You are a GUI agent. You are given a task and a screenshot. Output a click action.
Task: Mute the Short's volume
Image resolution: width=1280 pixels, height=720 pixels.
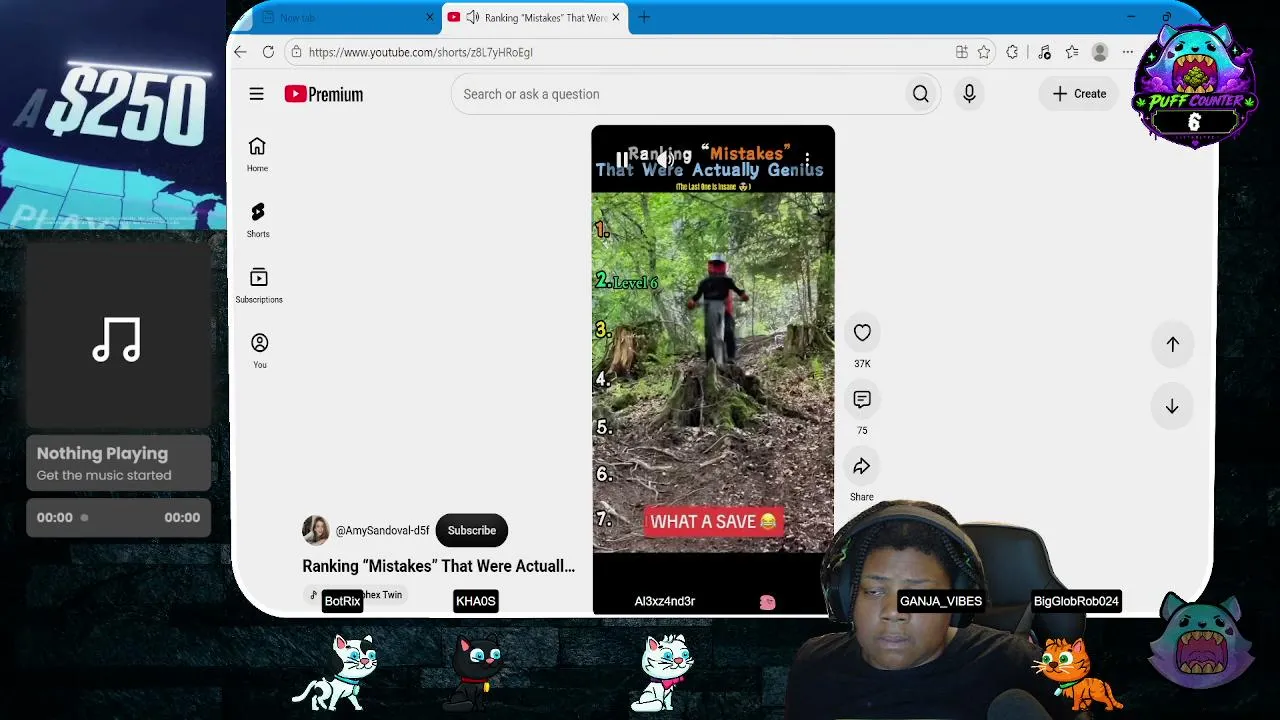664,158
